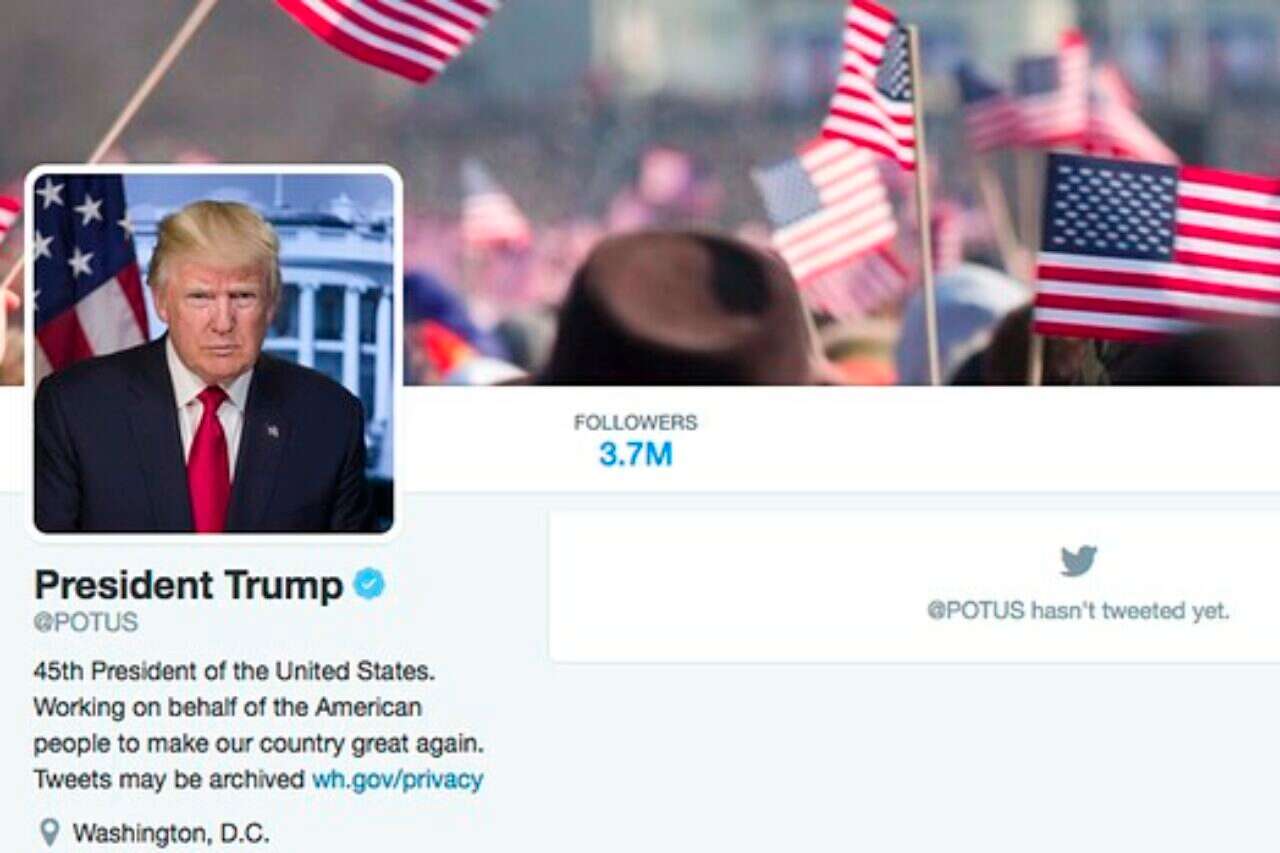Click "45th President of the United States" bio line
The height and width of the screenshot is (853, 1280).
pos(235,669)
